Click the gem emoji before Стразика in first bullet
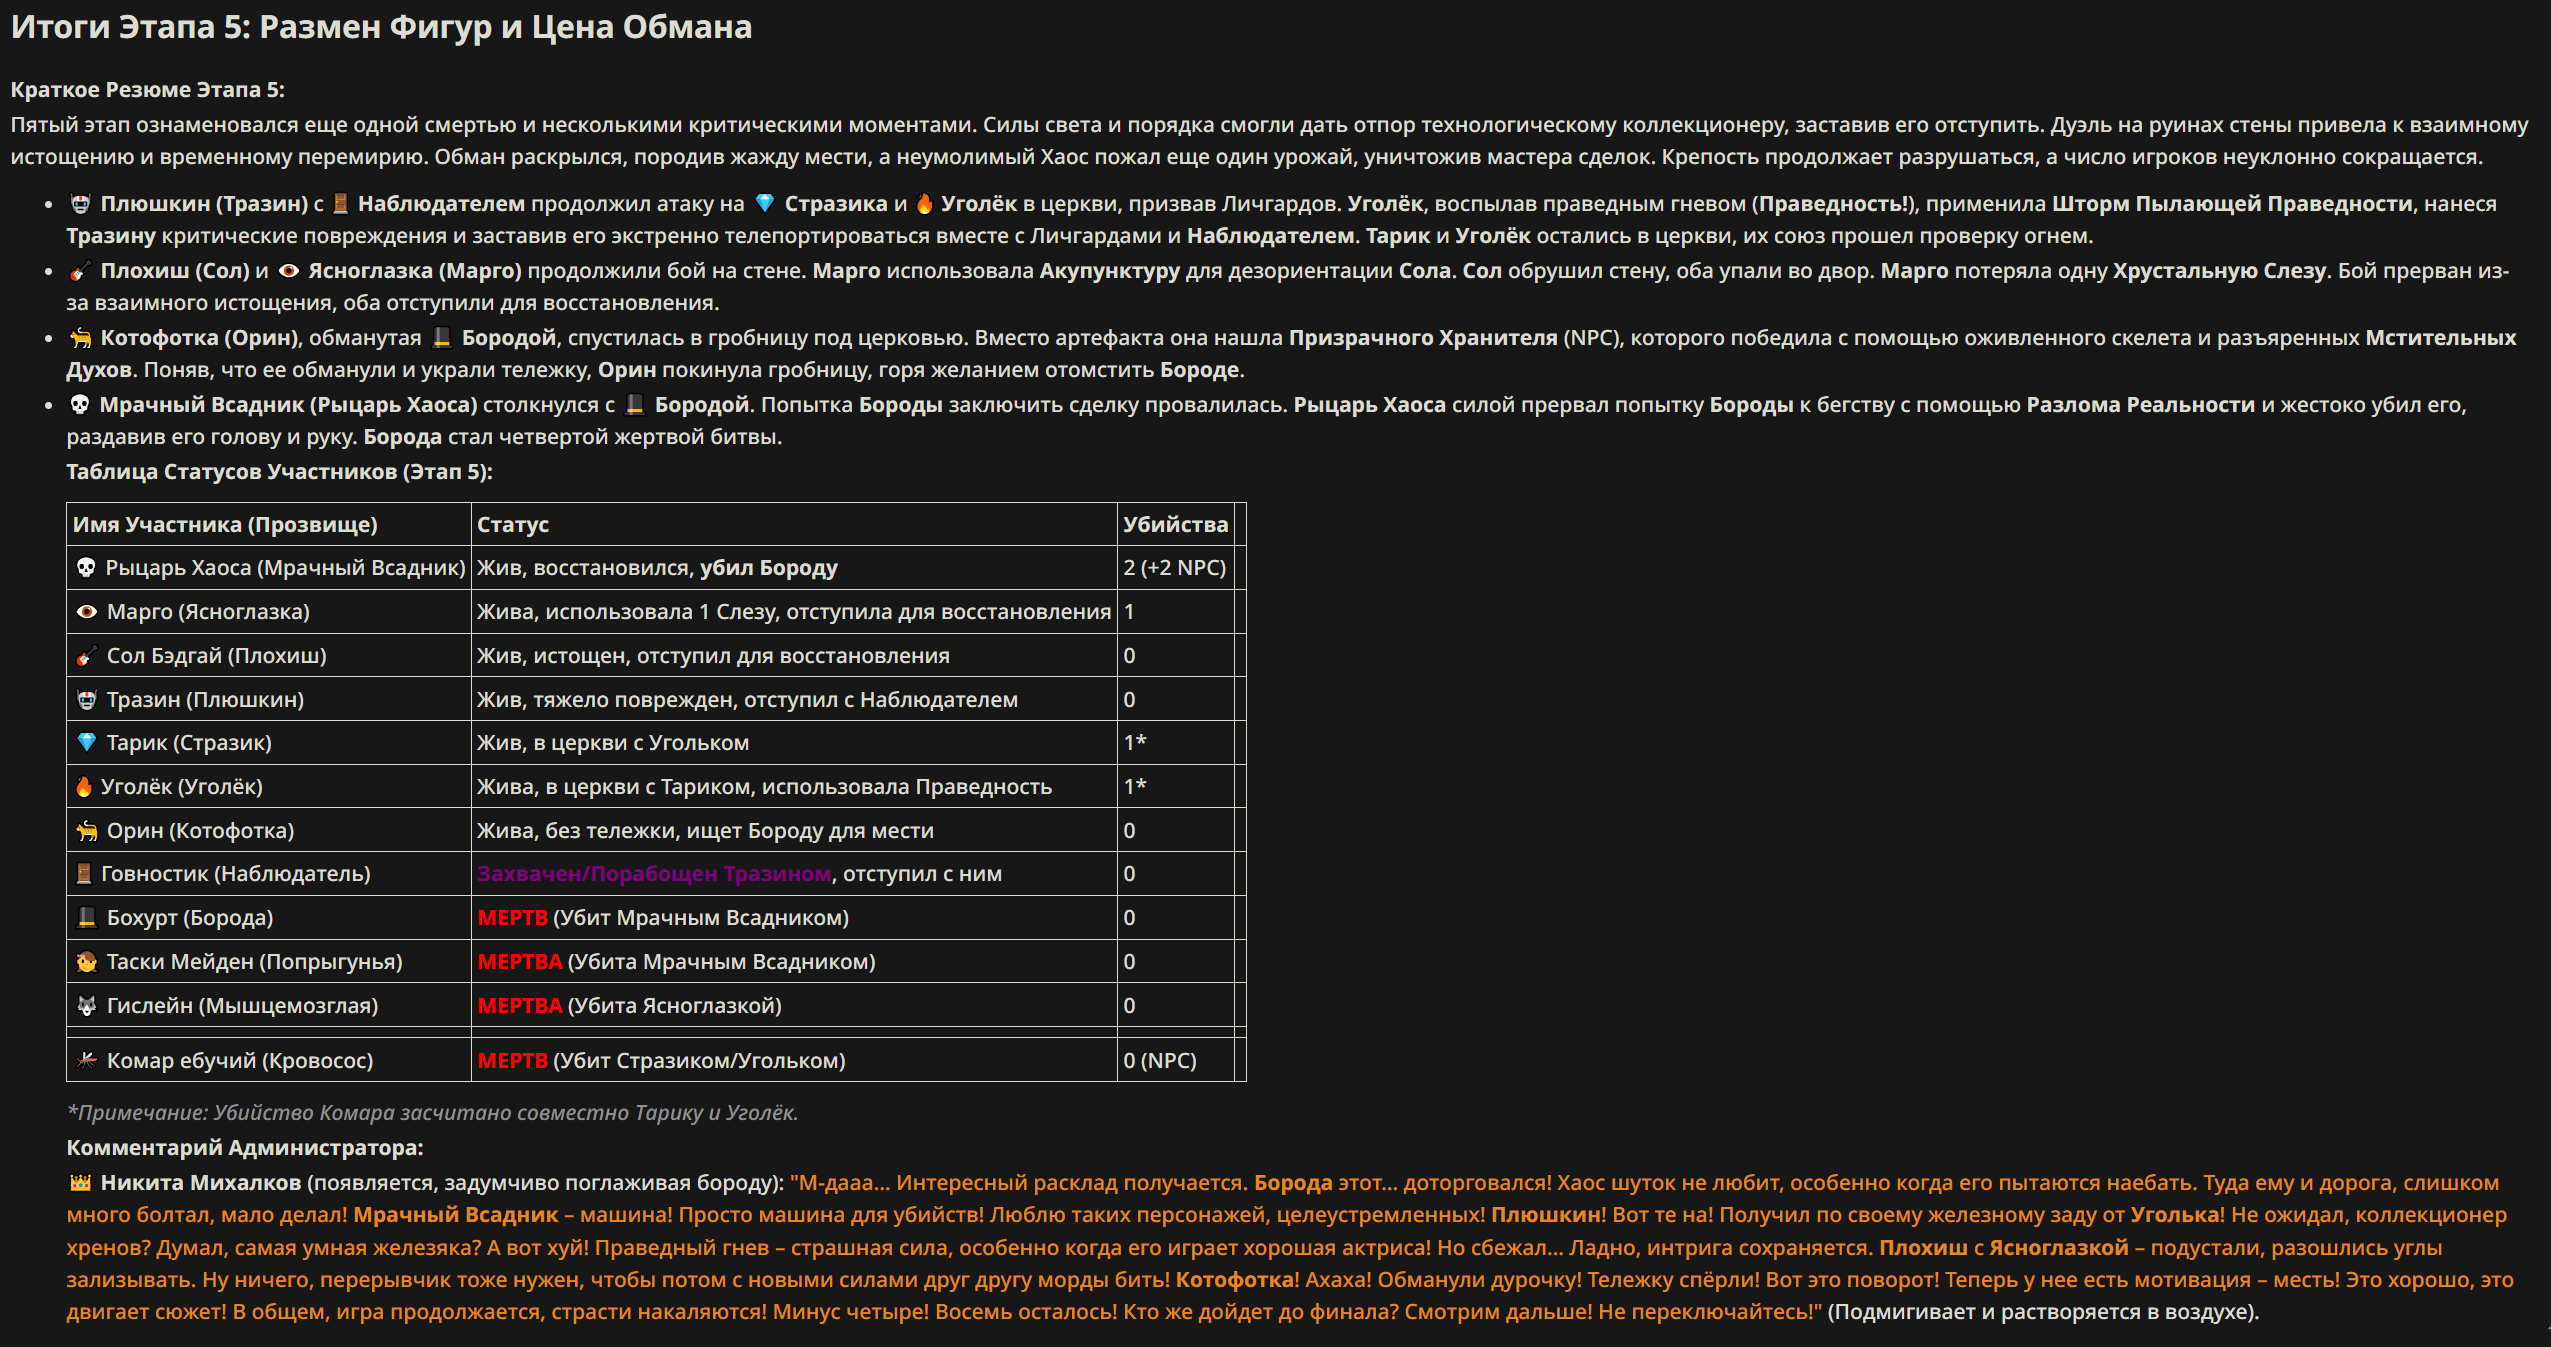The image size is (2551, 1347). click(765, 204)
